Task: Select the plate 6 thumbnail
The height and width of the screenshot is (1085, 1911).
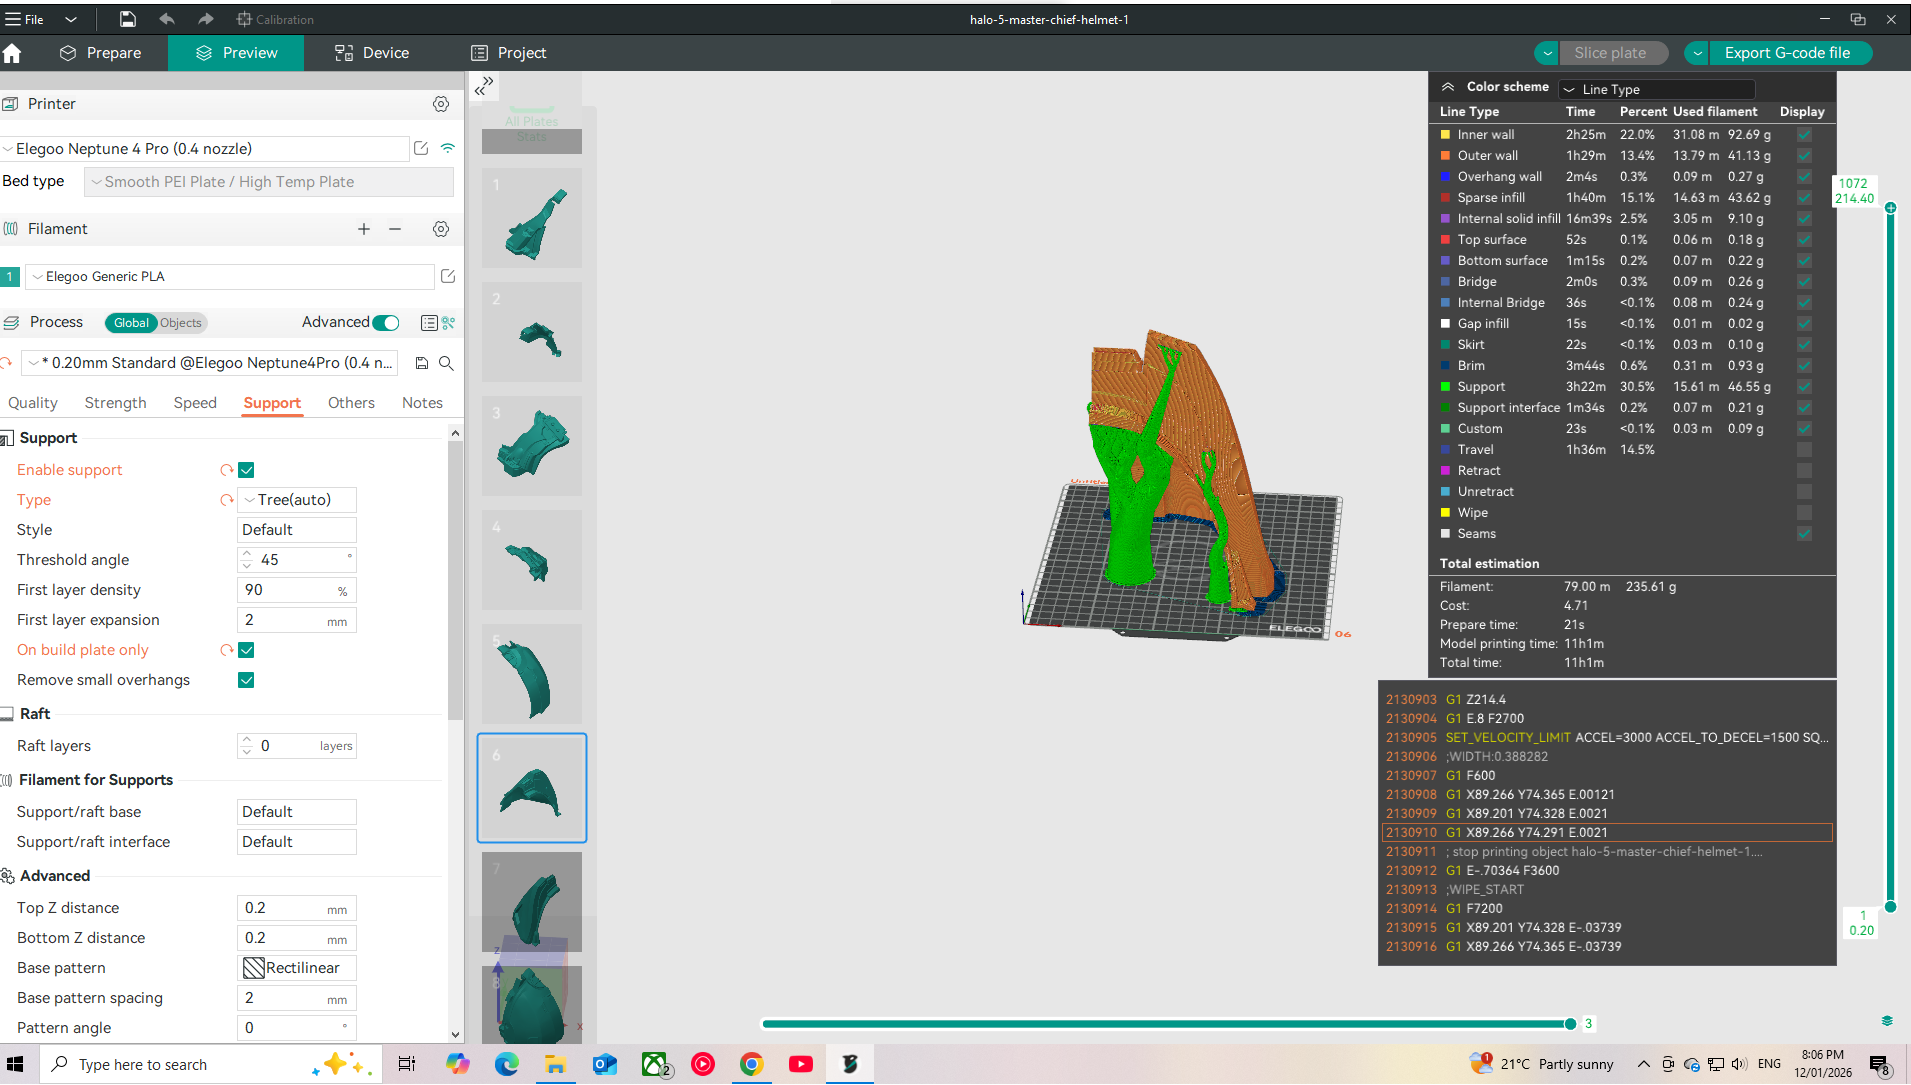Action: 531,787
